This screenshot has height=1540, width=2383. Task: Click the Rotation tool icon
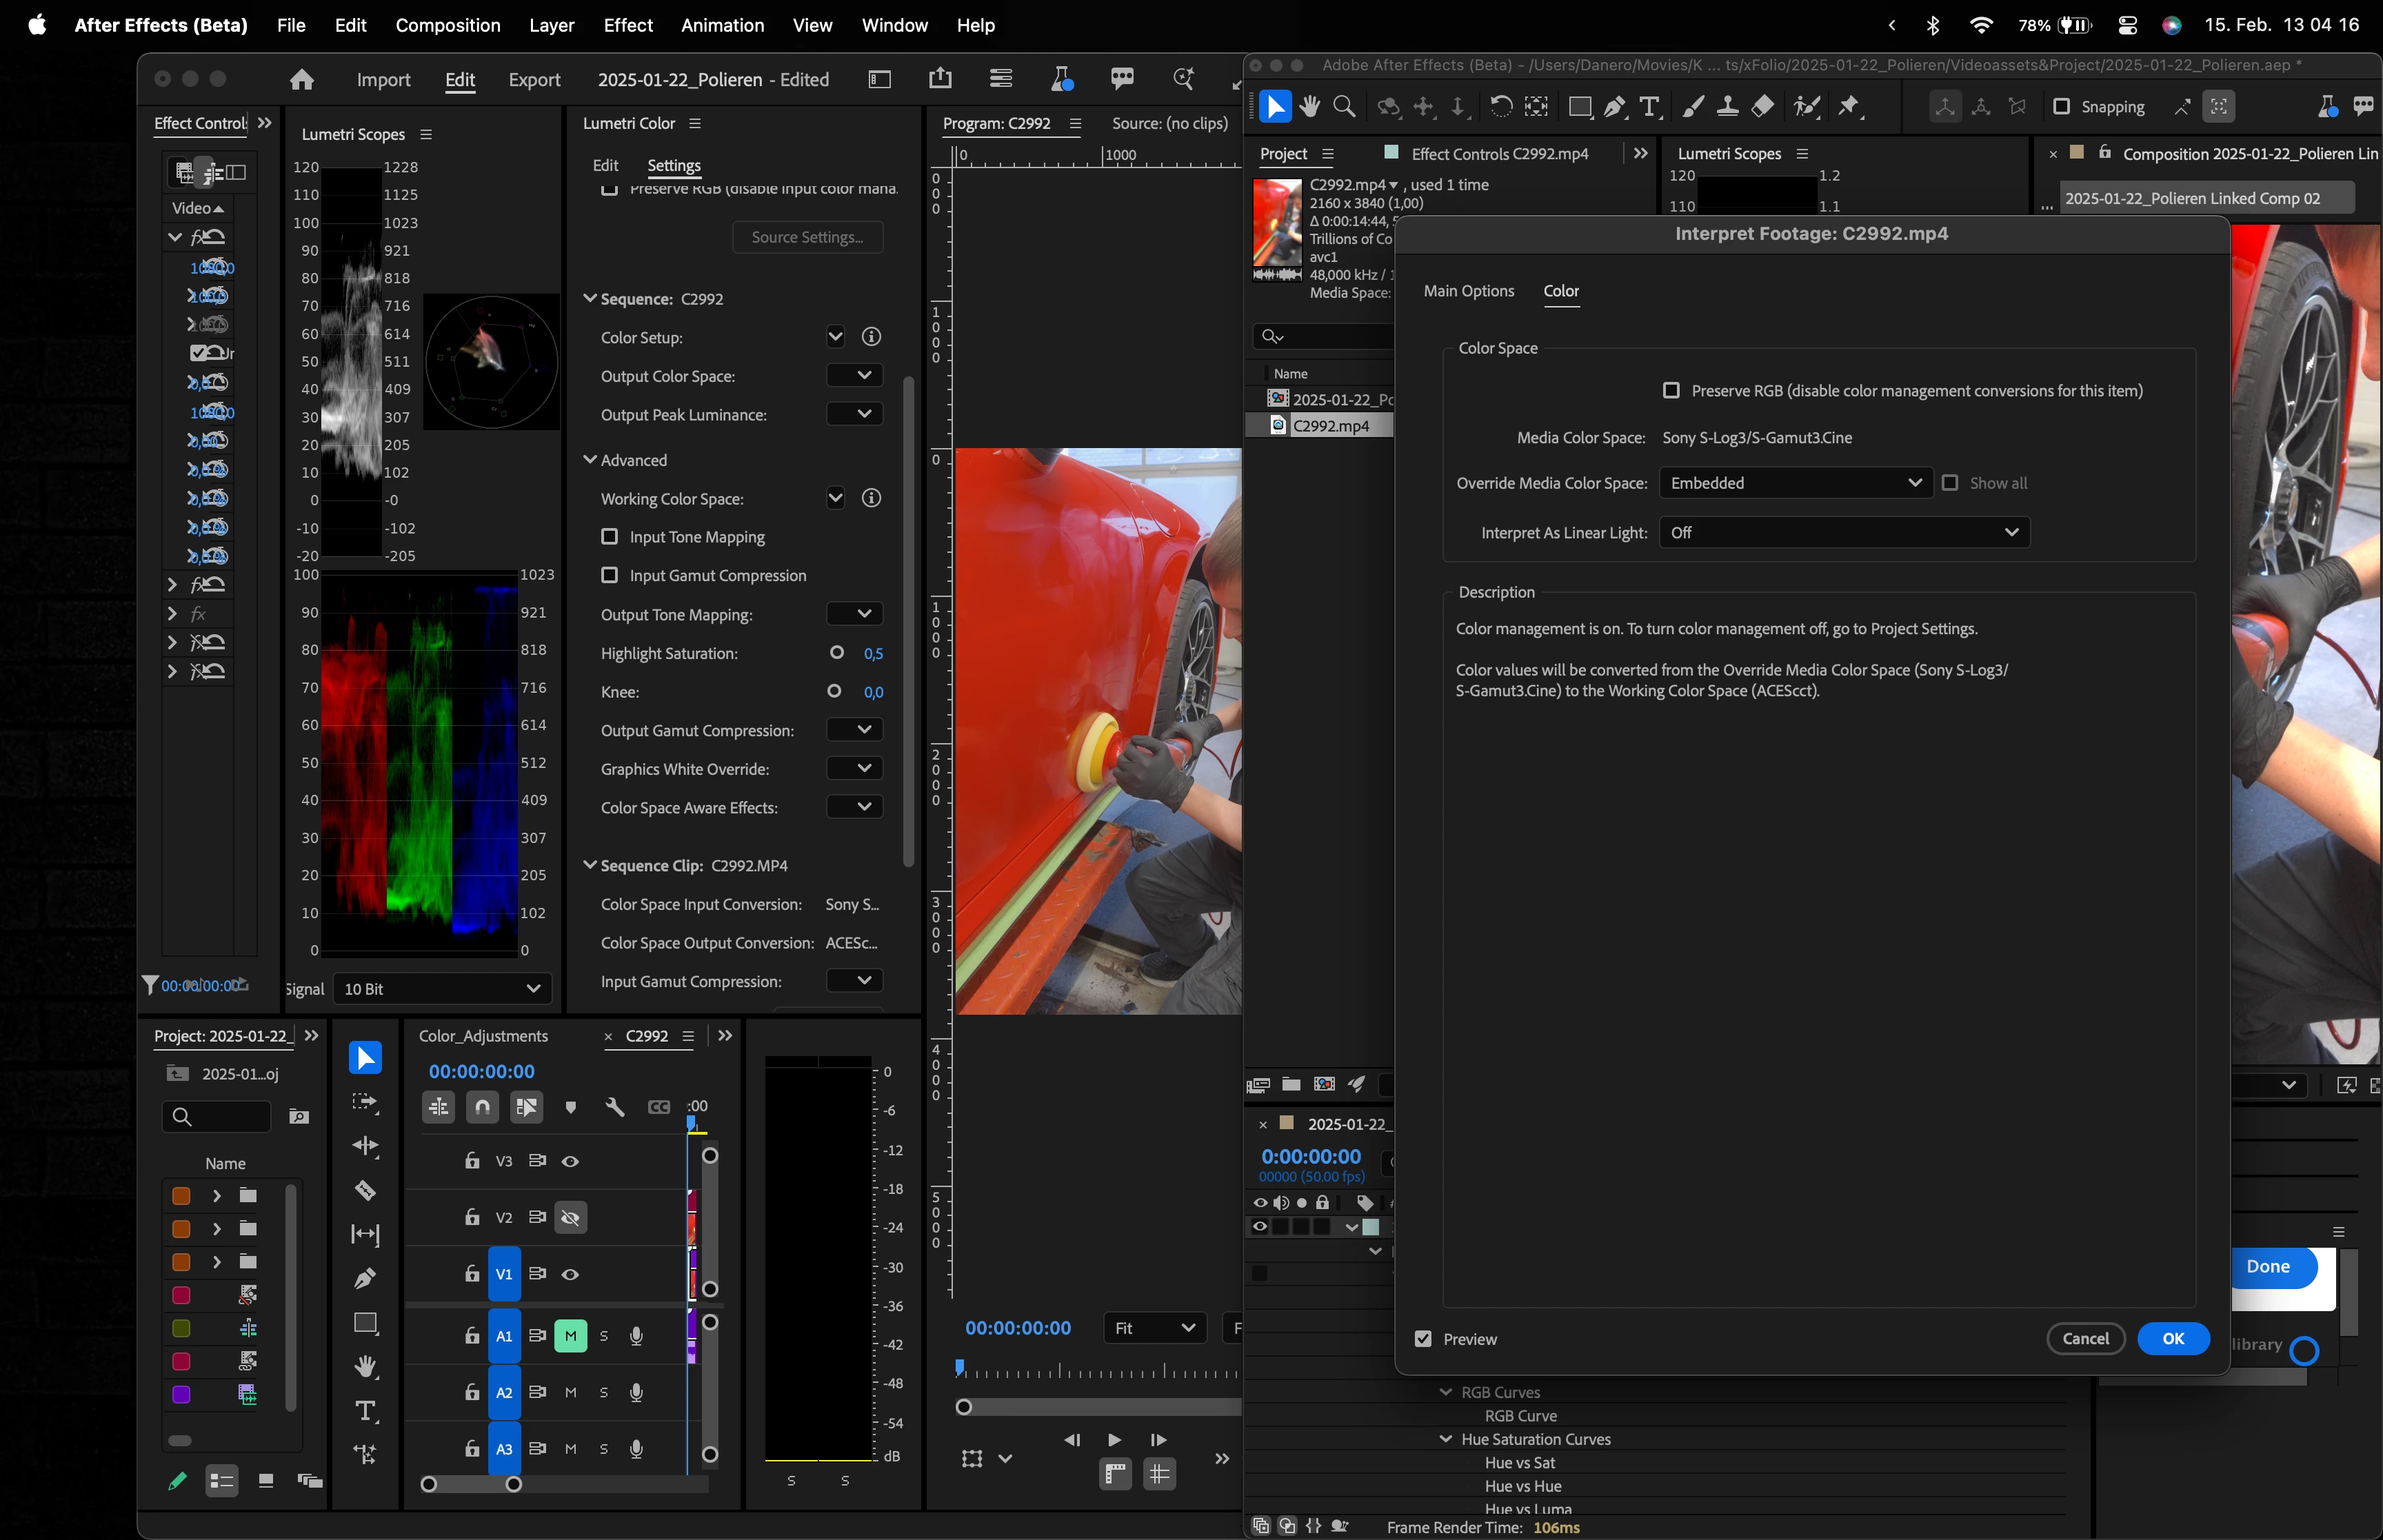[x=1500, y=106]
